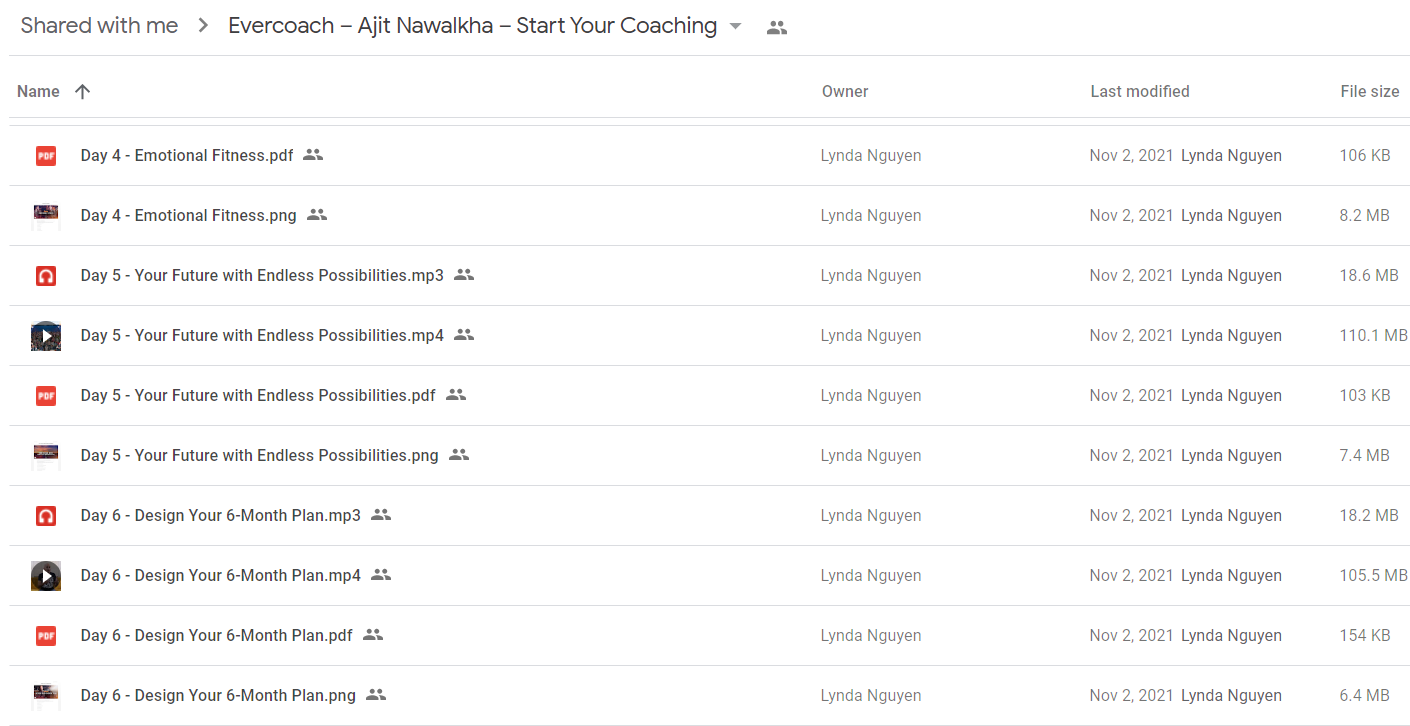
Task: Click audio icon of Day 6 6-Month Plan.mp3
Action: click(46, 515)
